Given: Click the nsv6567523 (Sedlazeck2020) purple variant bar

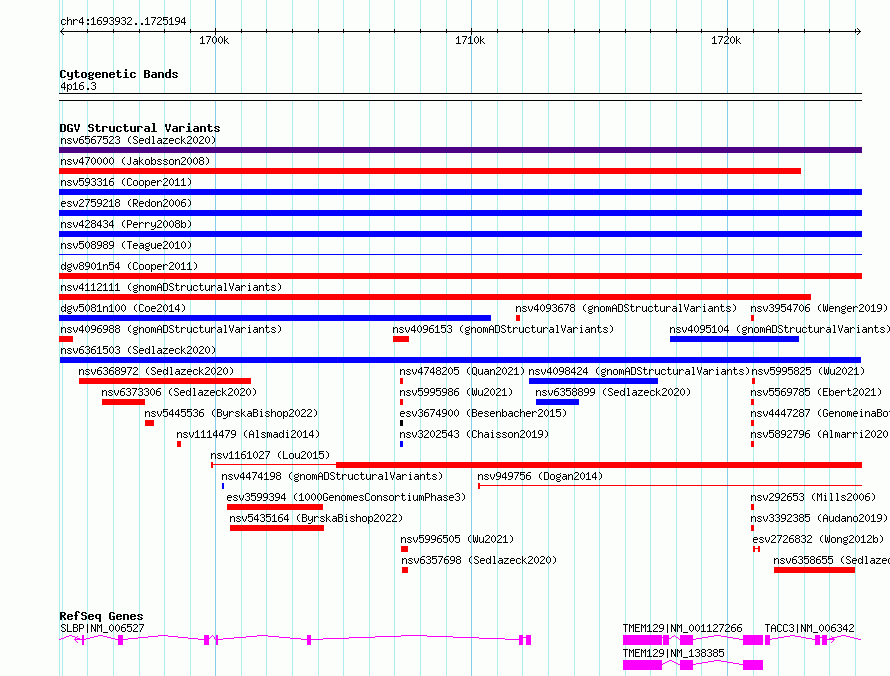Looking at the screenshot, I should point(460,150).
